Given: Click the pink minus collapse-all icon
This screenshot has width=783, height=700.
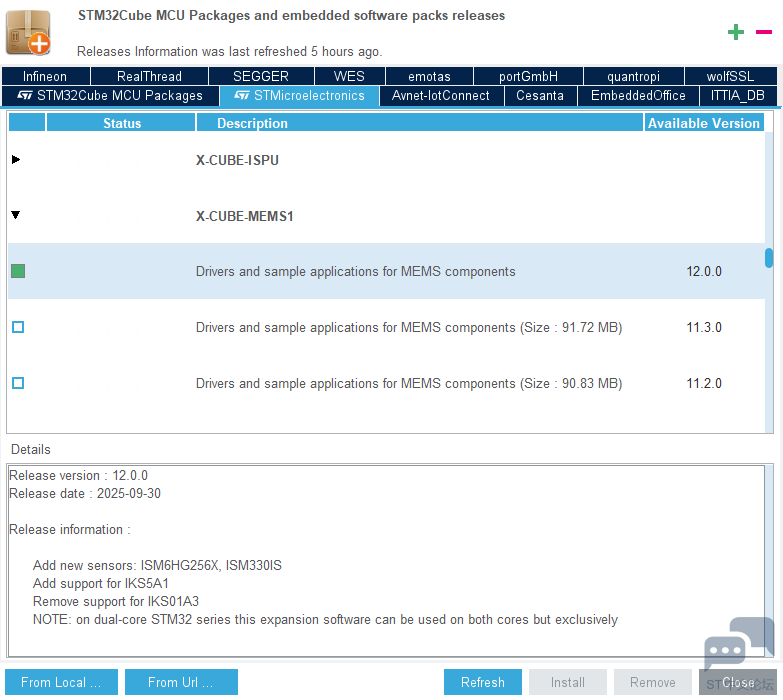Looking at the screenshot, I should [x=763, y=32].
